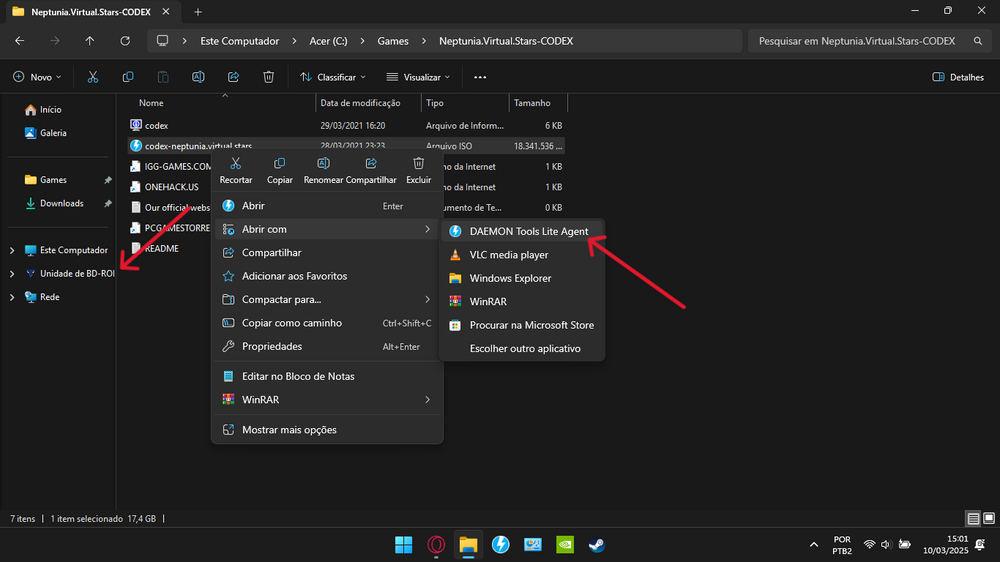Click Compartilhar menu entry
This screenshot has height=562, width=1000.
327,253
